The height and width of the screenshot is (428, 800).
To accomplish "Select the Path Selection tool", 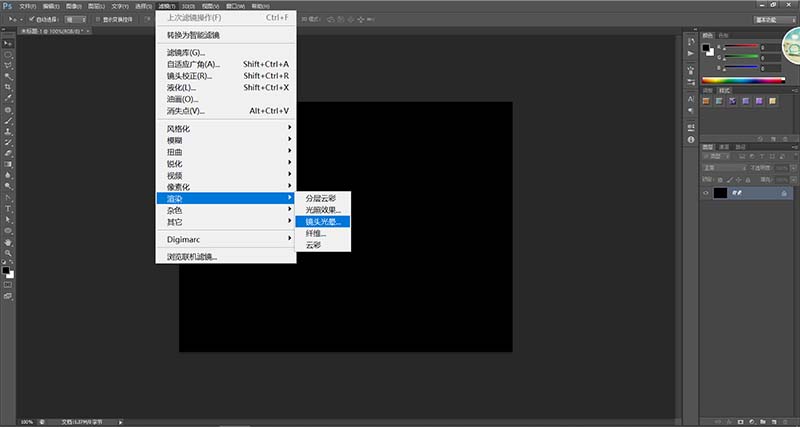I will pos(8,220).
